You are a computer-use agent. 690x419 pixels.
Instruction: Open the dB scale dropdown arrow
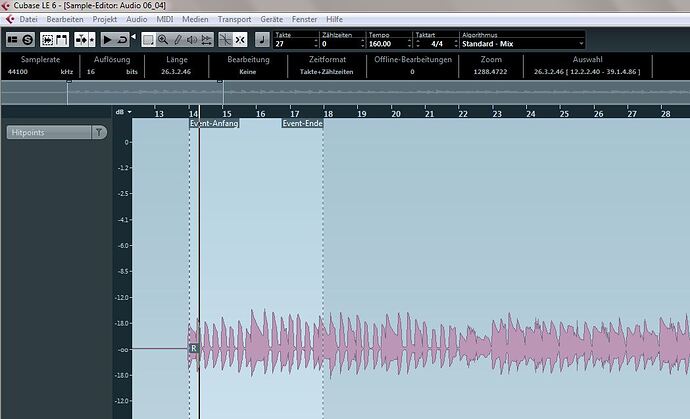pyautogui.click(x=129, y=112)
